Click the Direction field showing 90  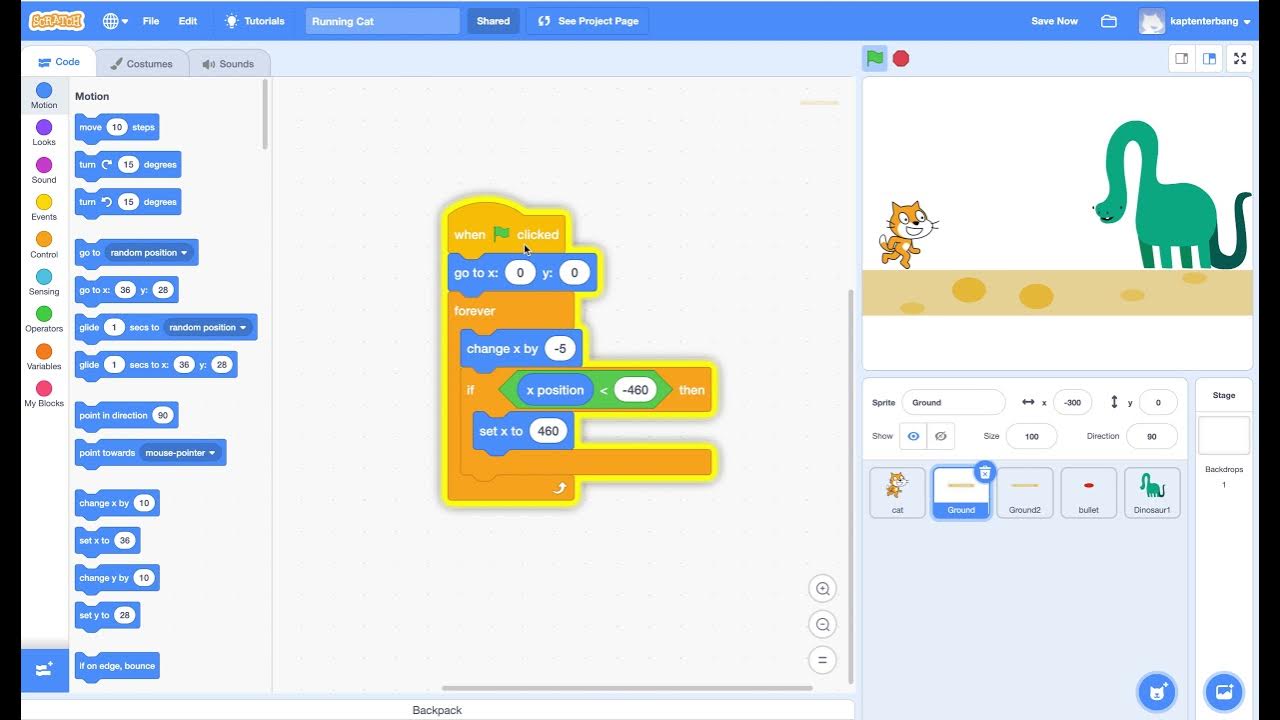pos(1151,436)
